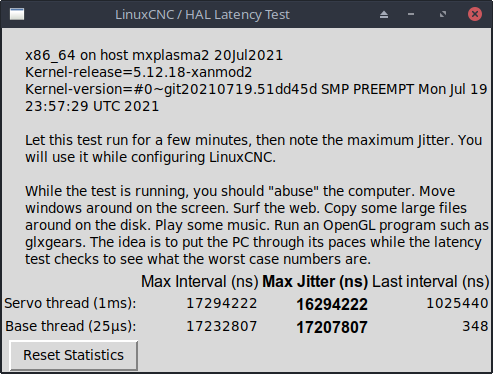Minimize the Latency Test window

[411, 14]
